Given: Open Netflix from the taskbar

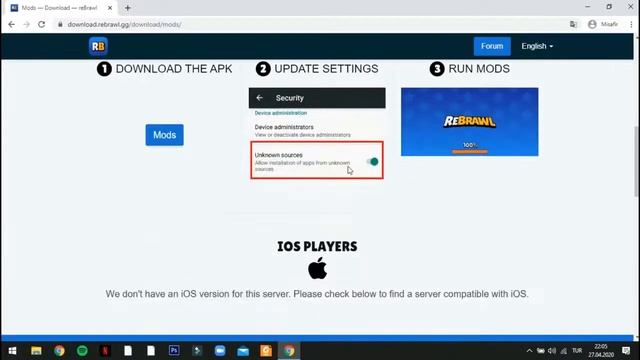Looking at the screenshot, I should [105, 351].
